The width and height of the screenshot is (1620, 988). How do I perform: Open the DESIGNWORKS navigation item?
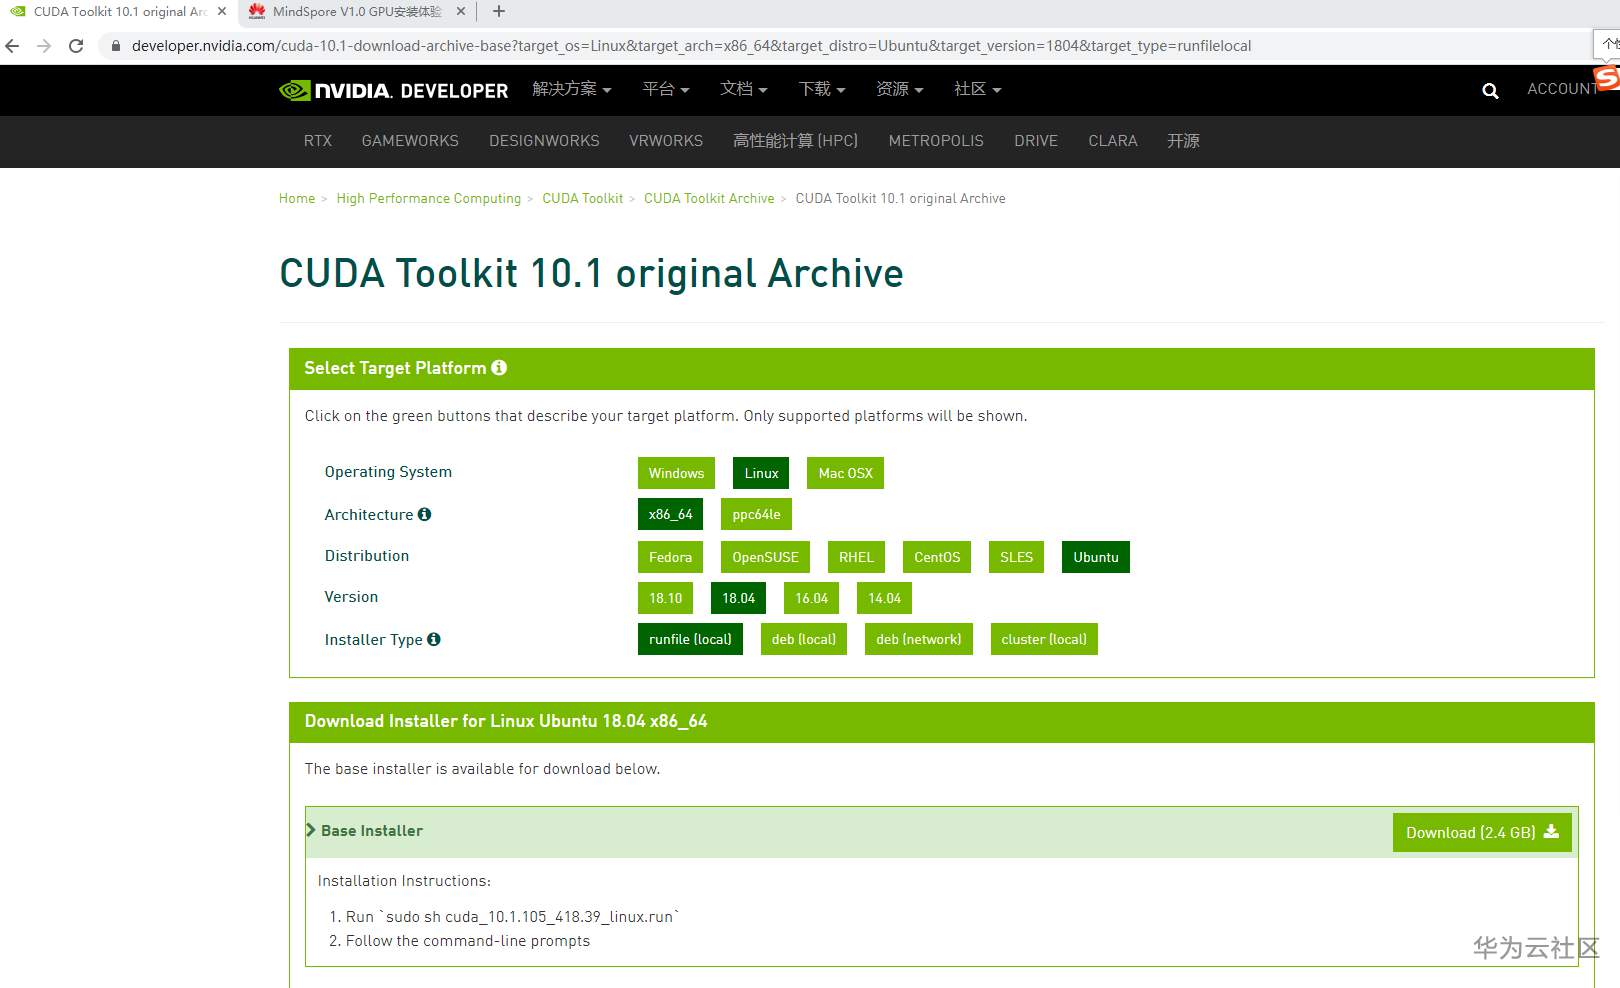544,141
